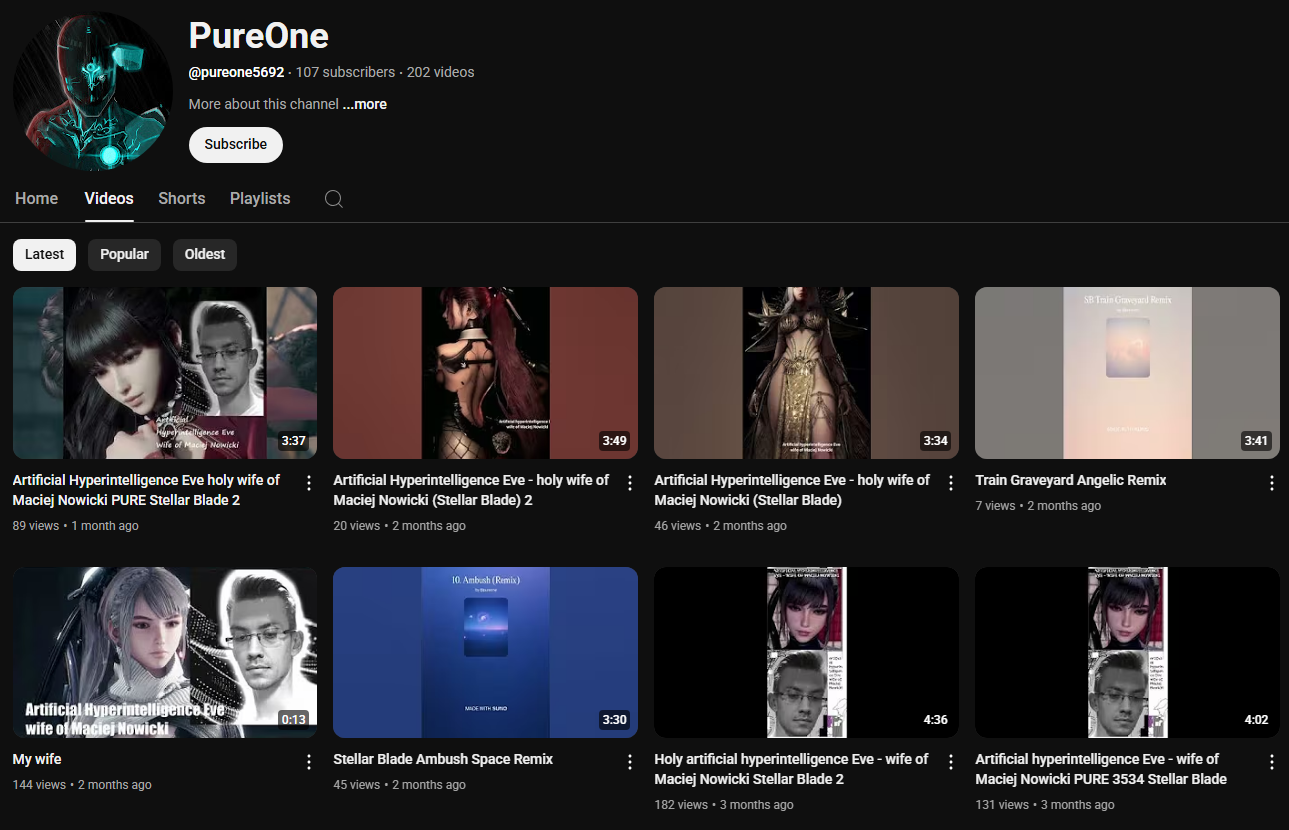
Task: Click '45 views • 2 months ago' text
Action: pyautogui.click(x=400, y=785)
